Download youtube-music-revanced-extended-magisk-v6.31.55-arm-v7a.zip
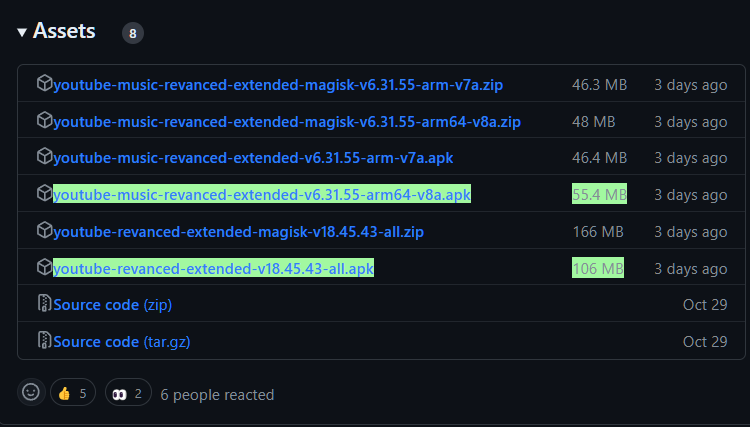Screen dimensions: 750x427 point(278,85)
